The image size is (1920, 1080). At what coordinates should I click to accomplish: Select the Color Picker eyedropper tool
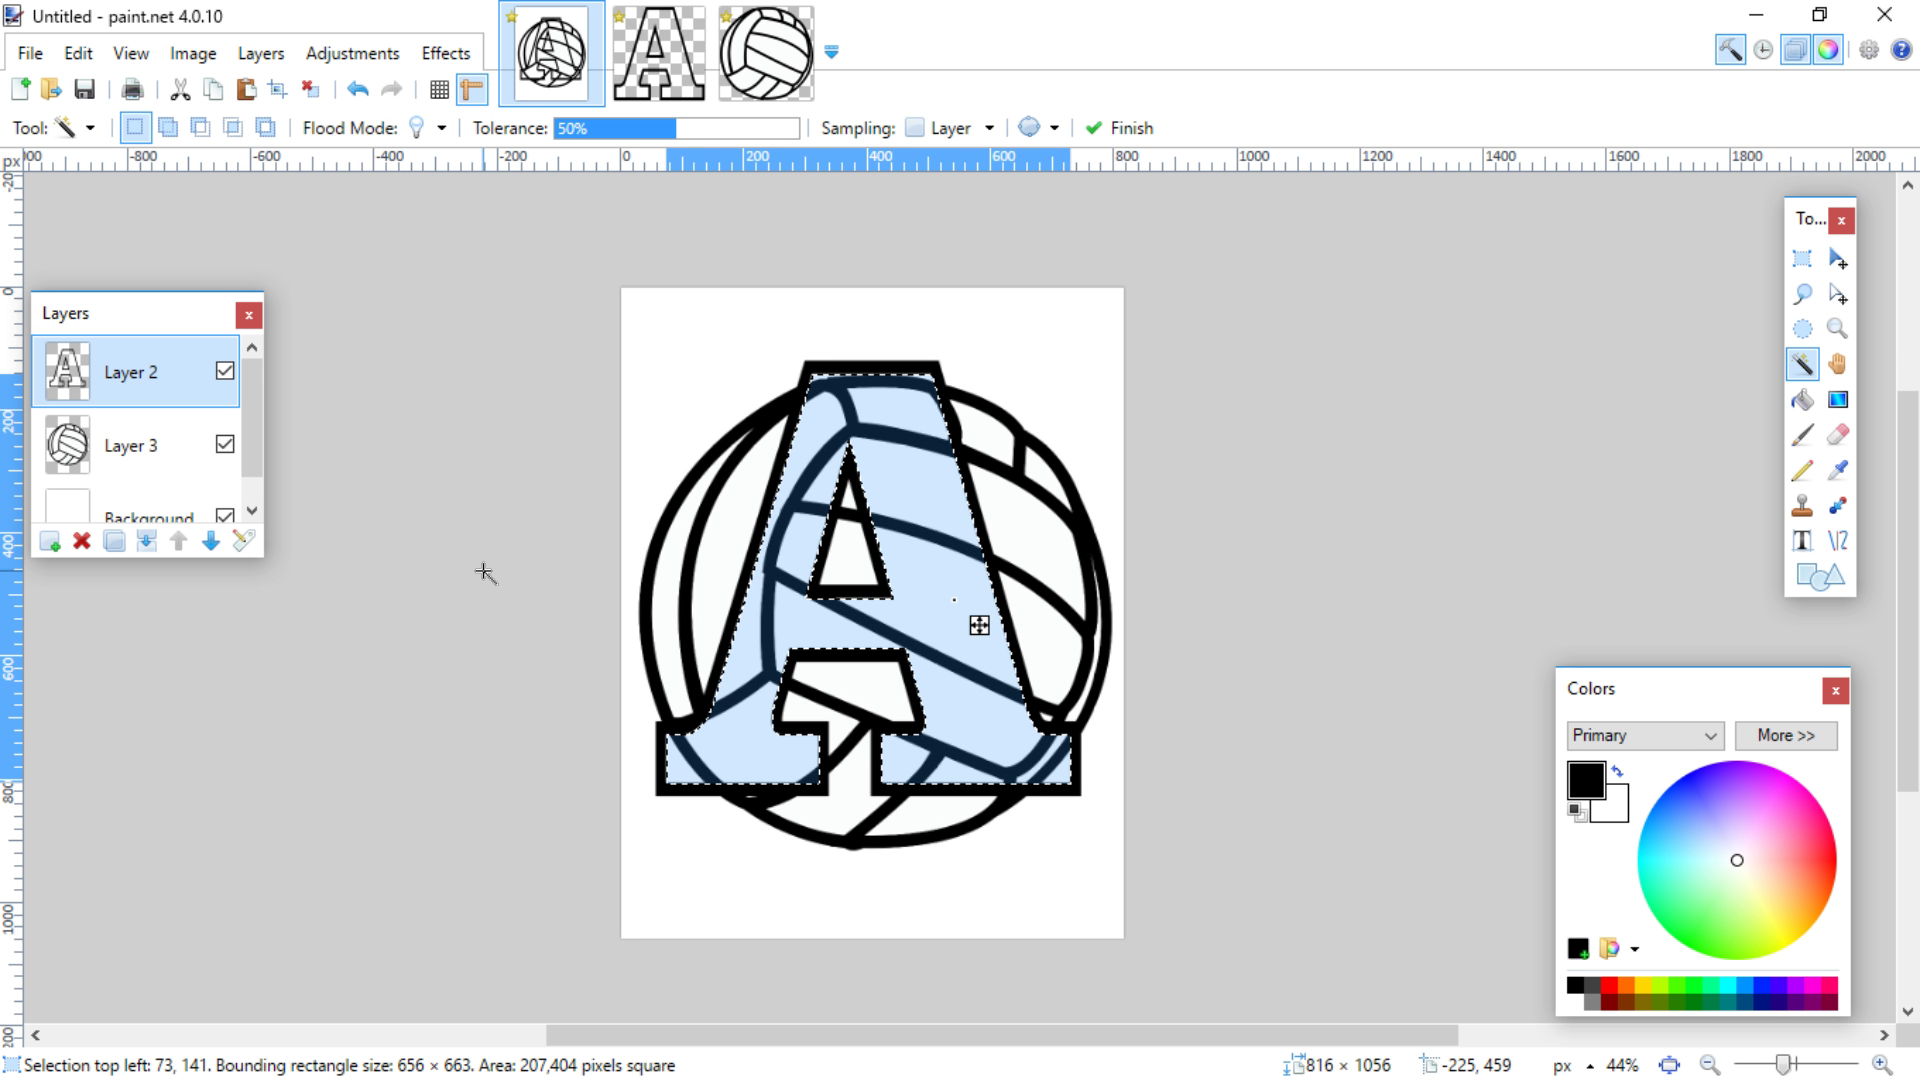(x=1838, y=470)
